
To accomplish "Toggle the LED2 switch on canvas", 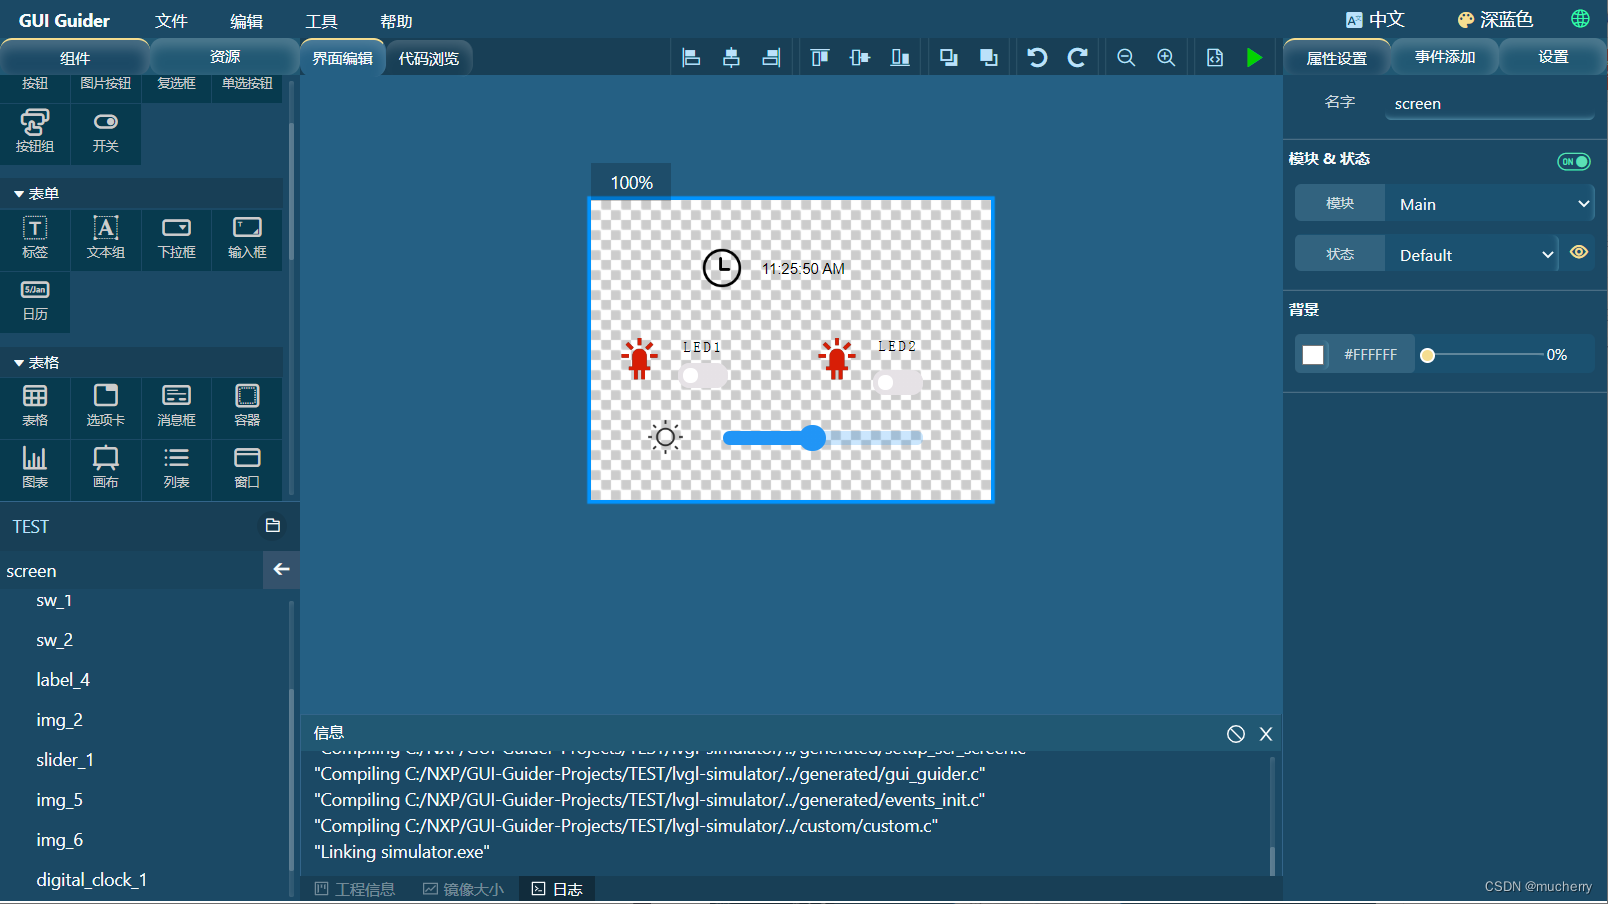I will [x=897, y=382].
